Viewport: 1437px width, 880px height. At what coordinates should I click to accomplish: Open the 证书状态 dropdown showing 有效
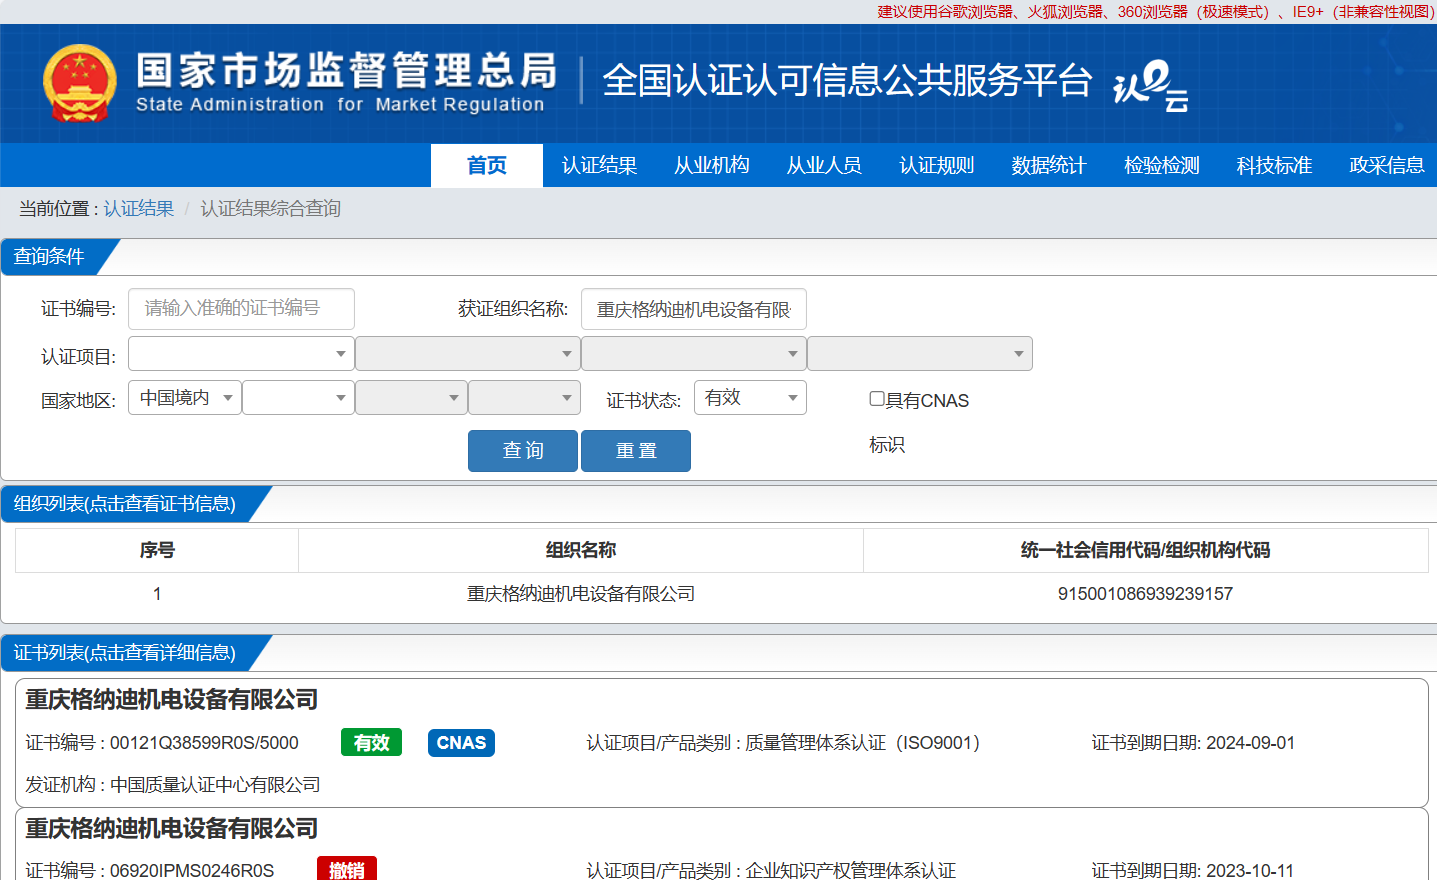750,398
